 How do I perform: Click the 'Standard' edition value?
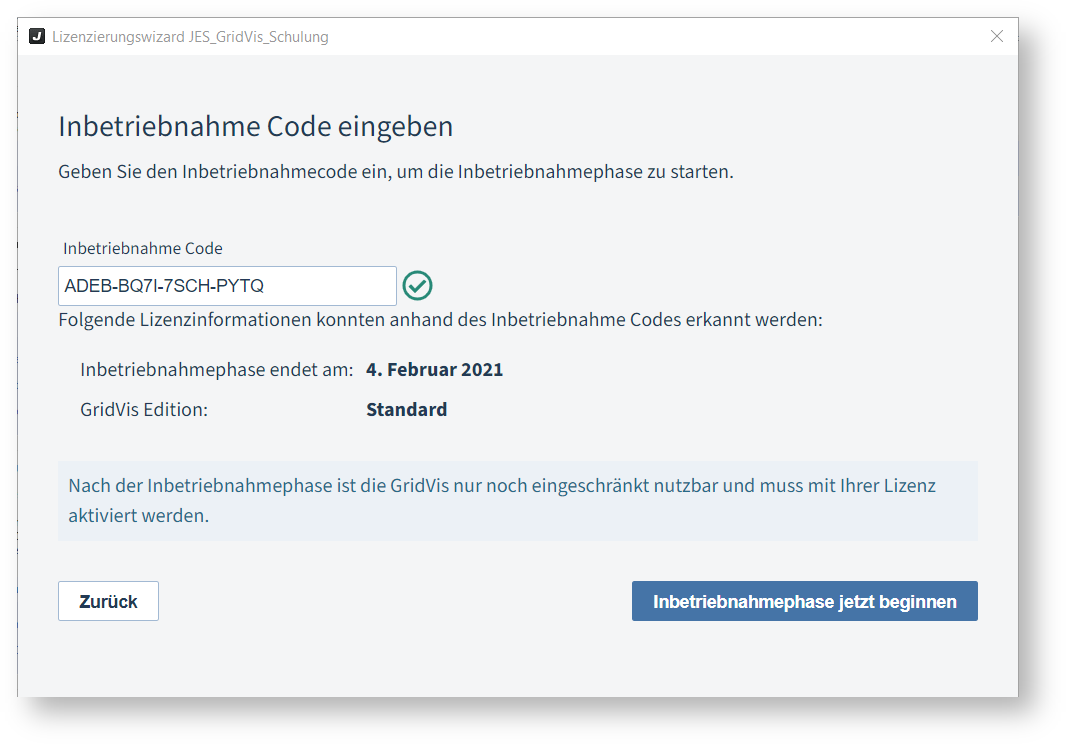click(x=406, y=410)
